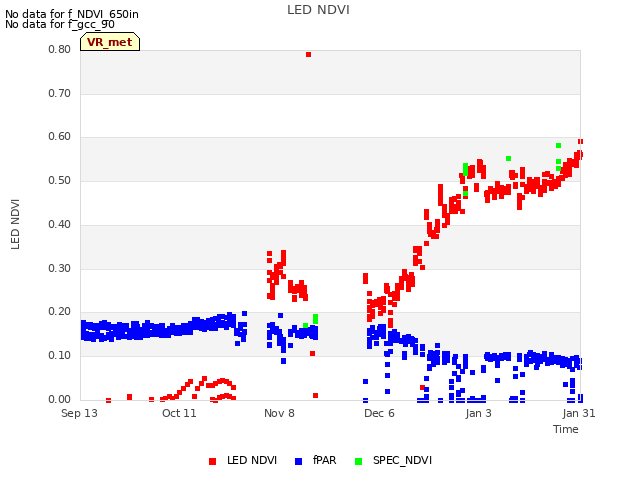Click the red LED NDVI legend swatch
This screenshot has width=640, height=480.
(x=212, y=461)
